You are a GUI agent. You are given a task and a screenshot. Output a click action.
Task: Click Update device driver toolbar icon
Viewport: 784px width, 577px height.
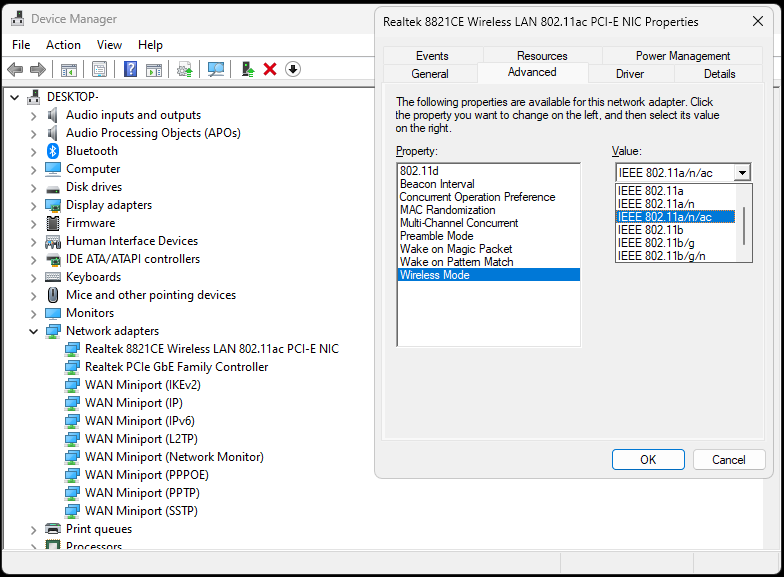(185, 69)
